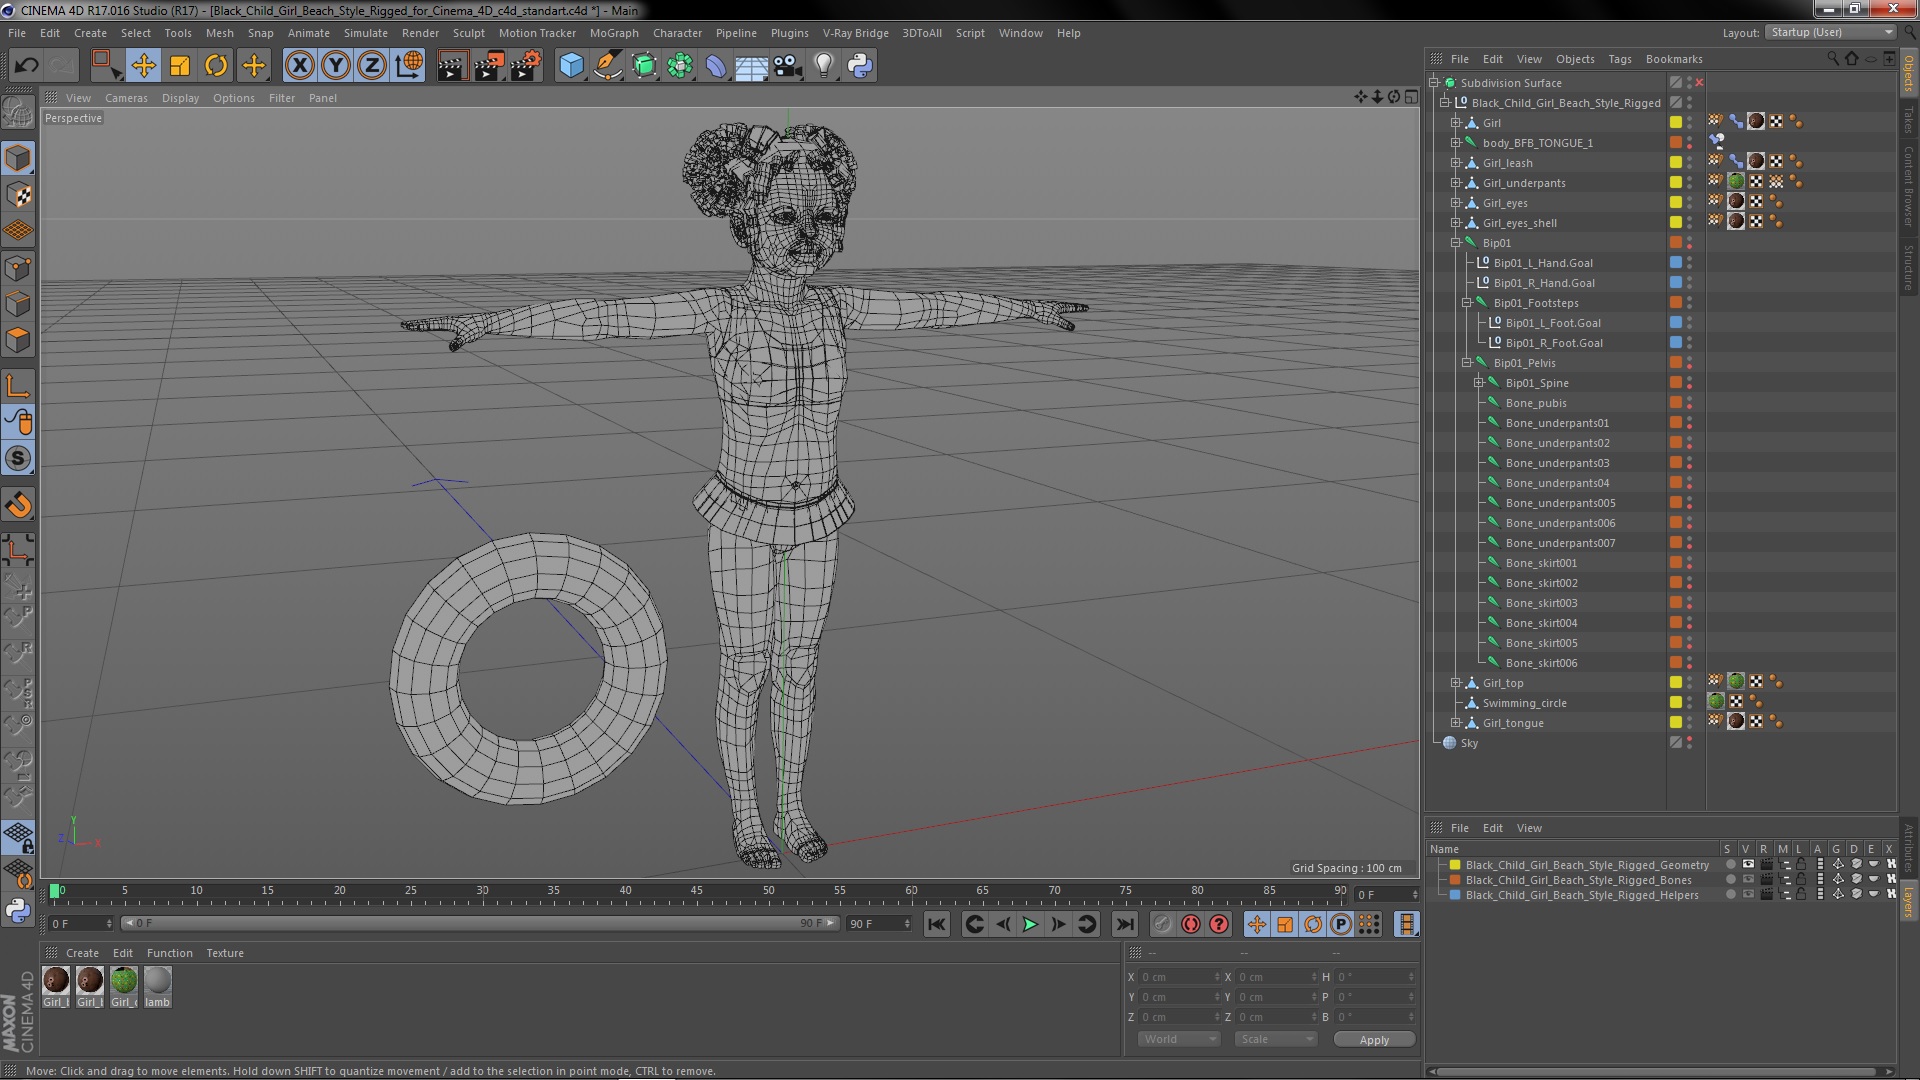Image resolution: width=1920 pixels, height=1080 pixels.
Task: Click the Record Active Objects button
Action: click(x=1162, y=925)
